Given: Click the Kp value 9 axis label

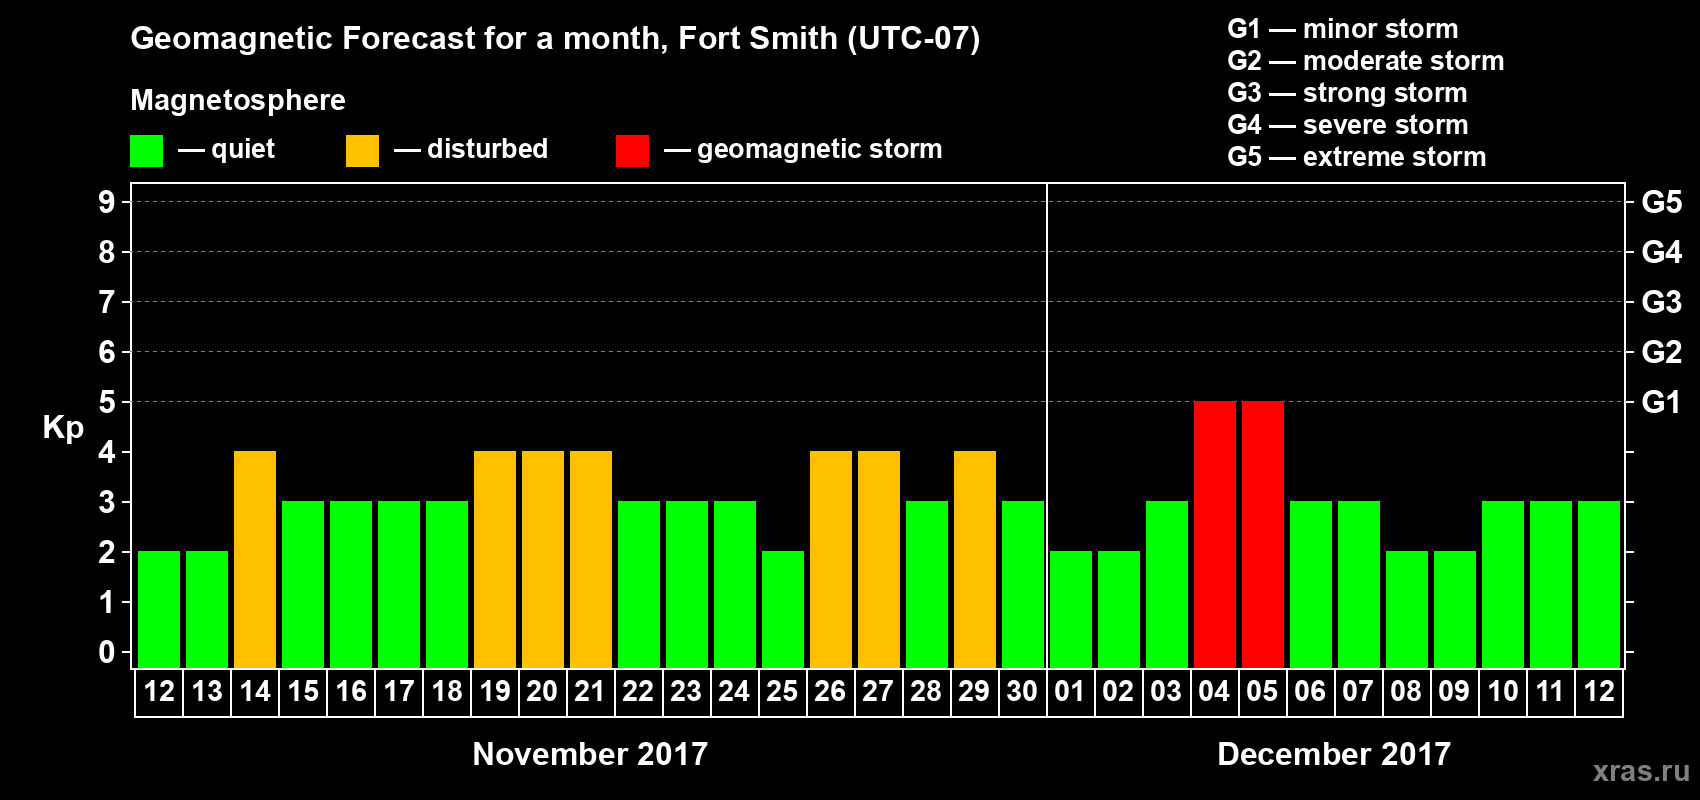Looking at the screenshot, I should coord(107,202).
